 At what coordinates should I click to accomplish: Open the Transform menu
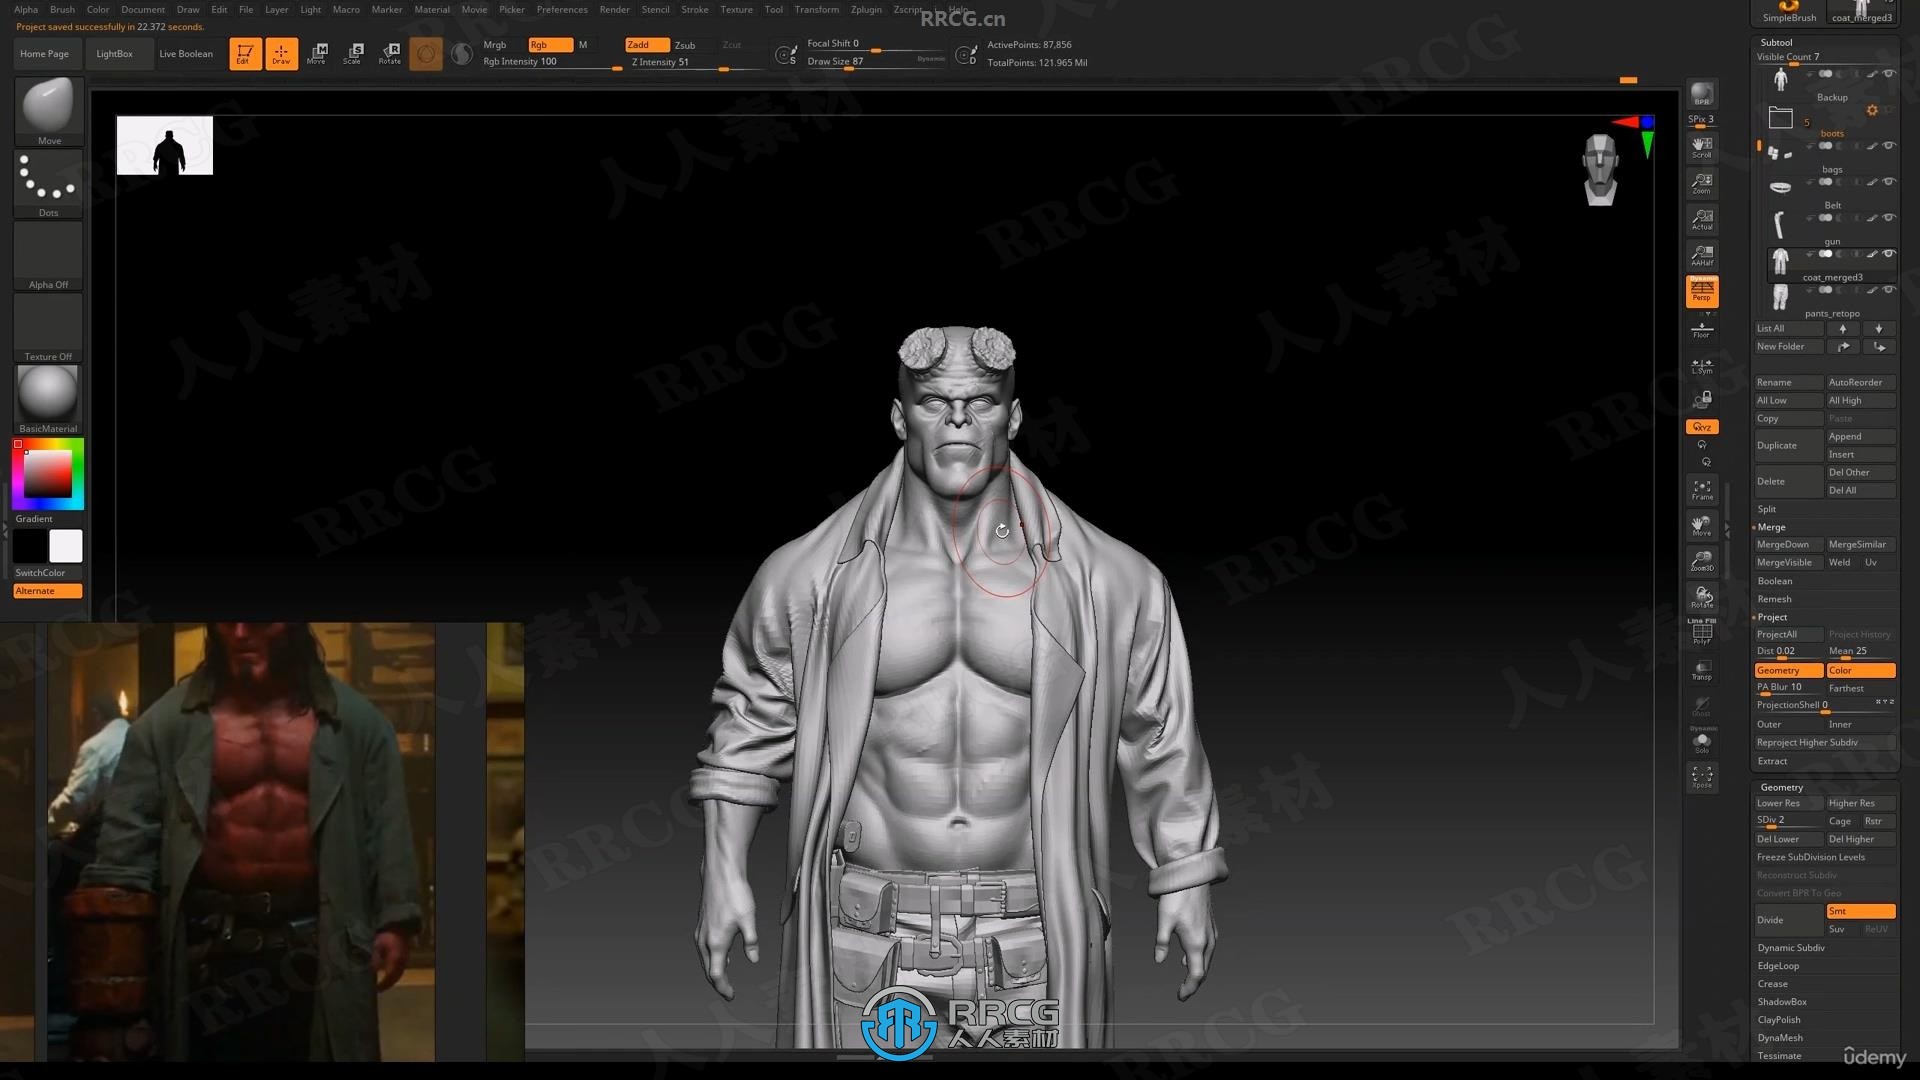point(817,9)
